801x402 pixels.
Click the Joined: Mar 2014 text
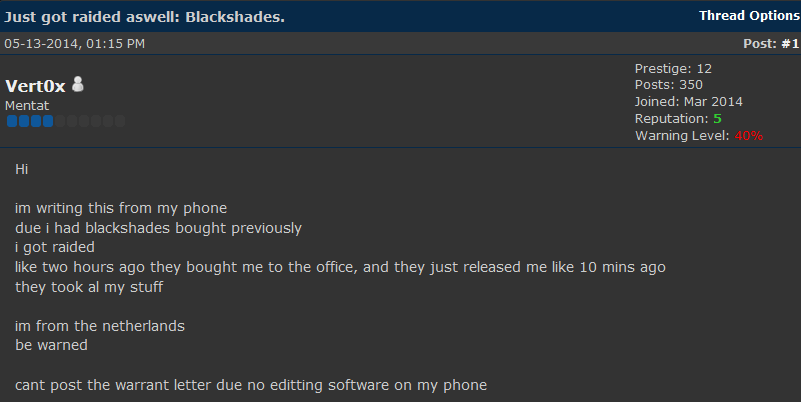coord(688,101)
